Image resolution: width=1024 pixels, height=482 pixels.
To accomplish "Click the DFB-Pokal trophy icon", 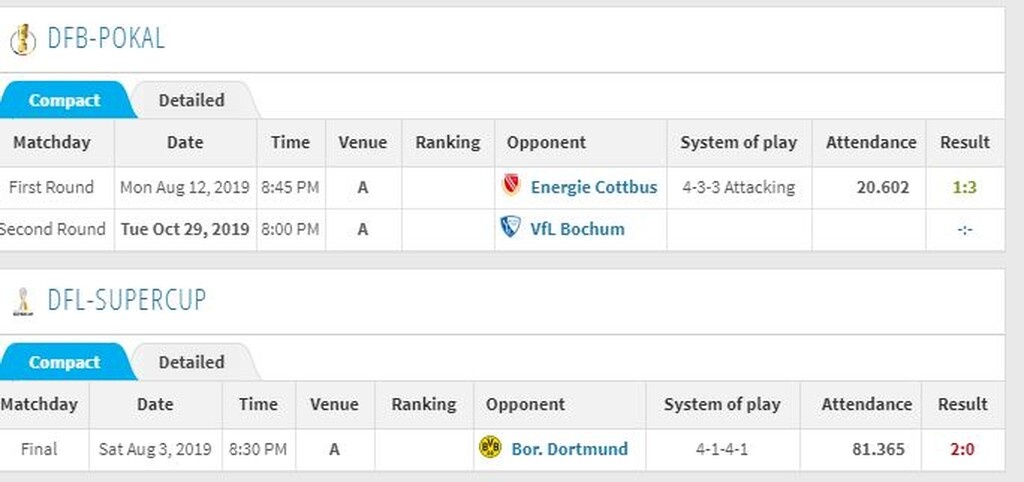I will [20, 40].
